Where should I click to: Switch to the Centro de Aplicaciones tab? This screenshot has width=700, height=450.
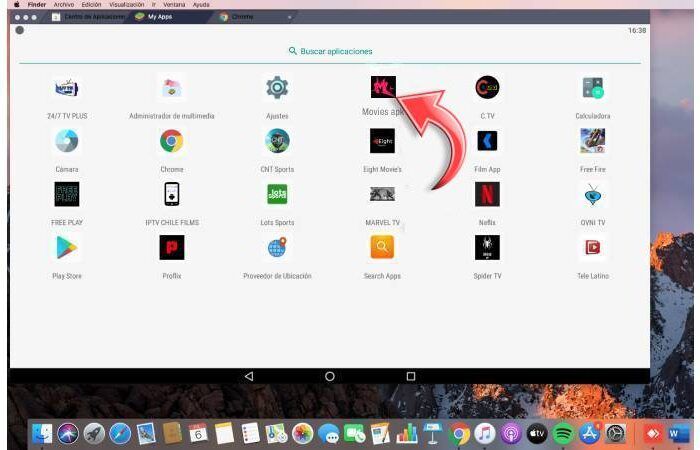coord(88,17)
